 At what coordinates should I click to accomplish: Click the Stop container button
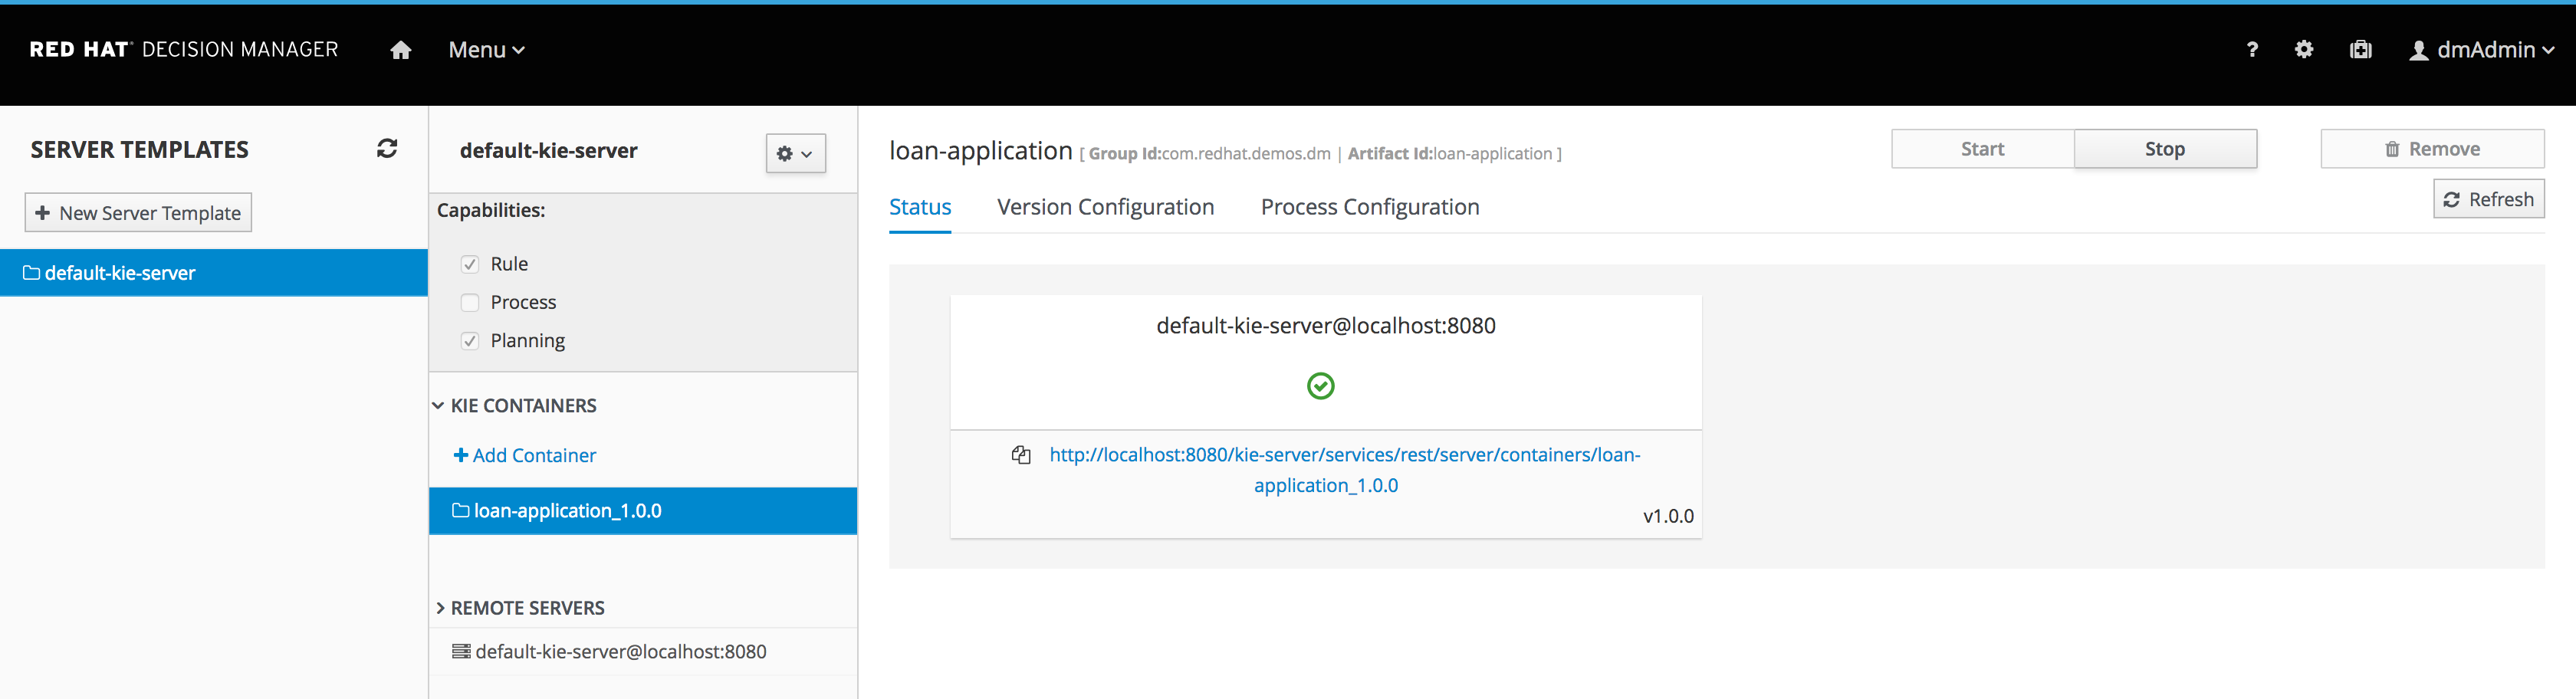pyautogui.click(x=2165, y=149)
